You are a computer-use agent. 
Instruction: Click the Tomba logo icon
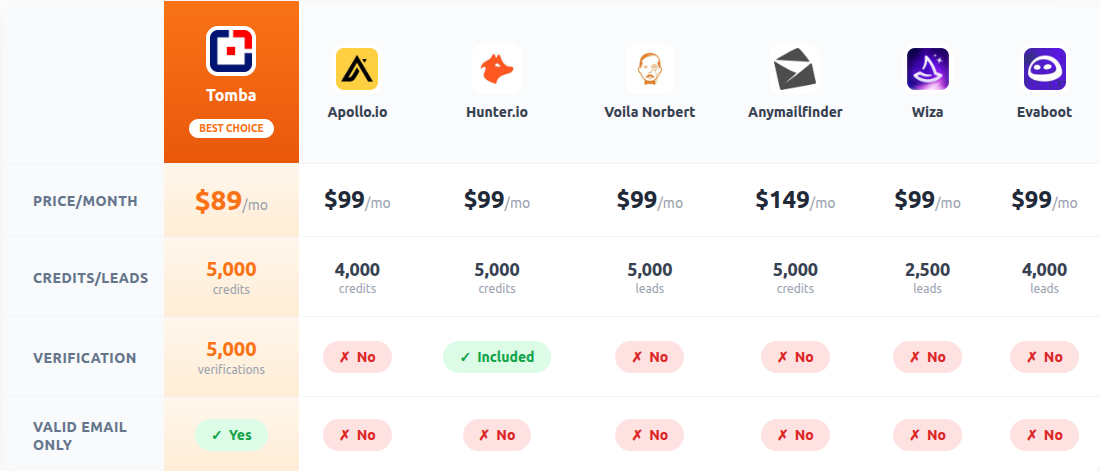(x=231, y=51)
